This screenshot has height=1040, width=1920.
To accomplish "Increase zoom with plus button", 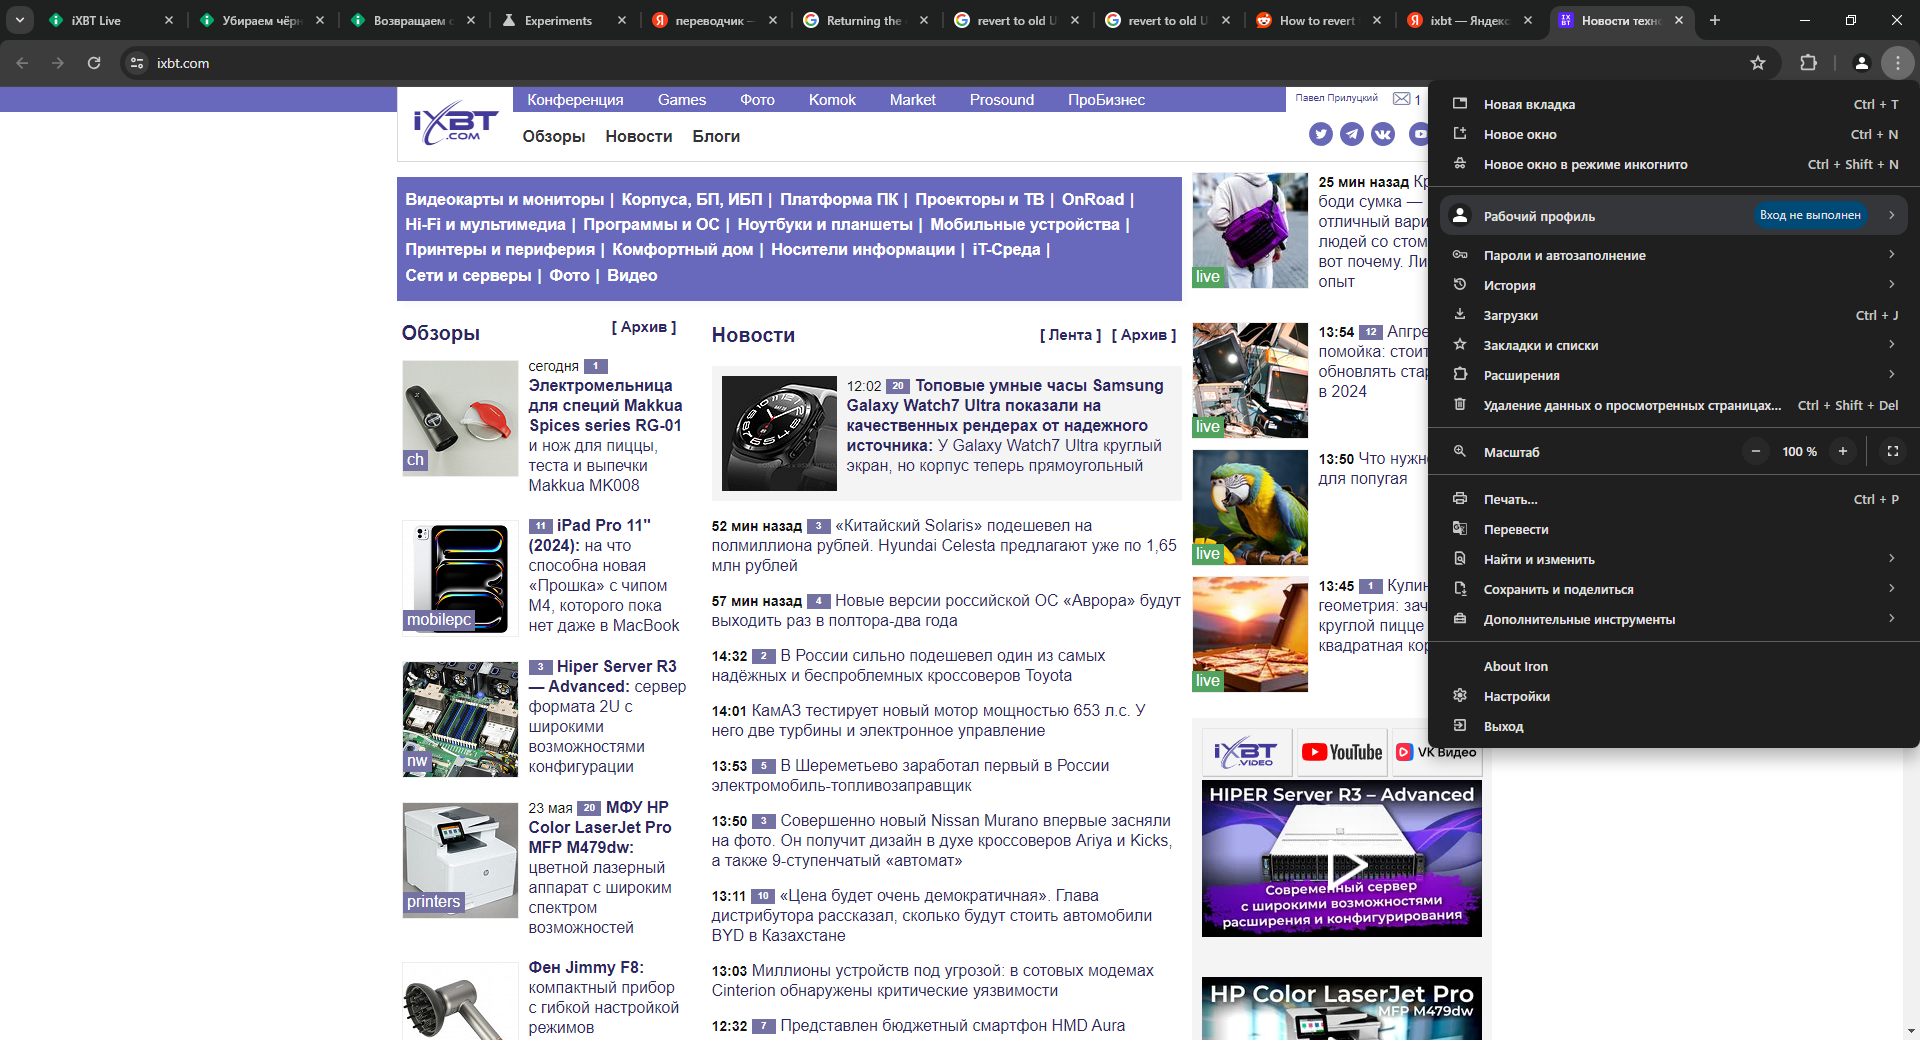I will click(1842, 451).
